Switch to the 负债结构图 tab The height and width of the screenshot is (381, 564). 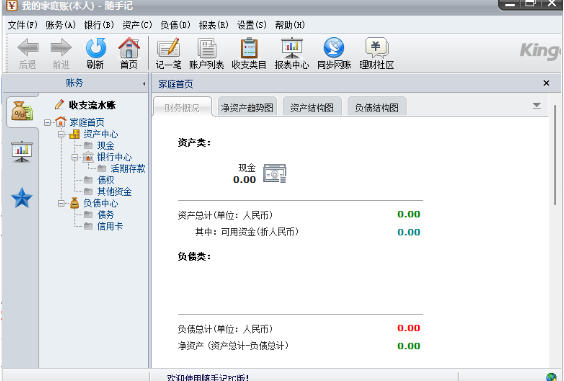coord(377,107)
